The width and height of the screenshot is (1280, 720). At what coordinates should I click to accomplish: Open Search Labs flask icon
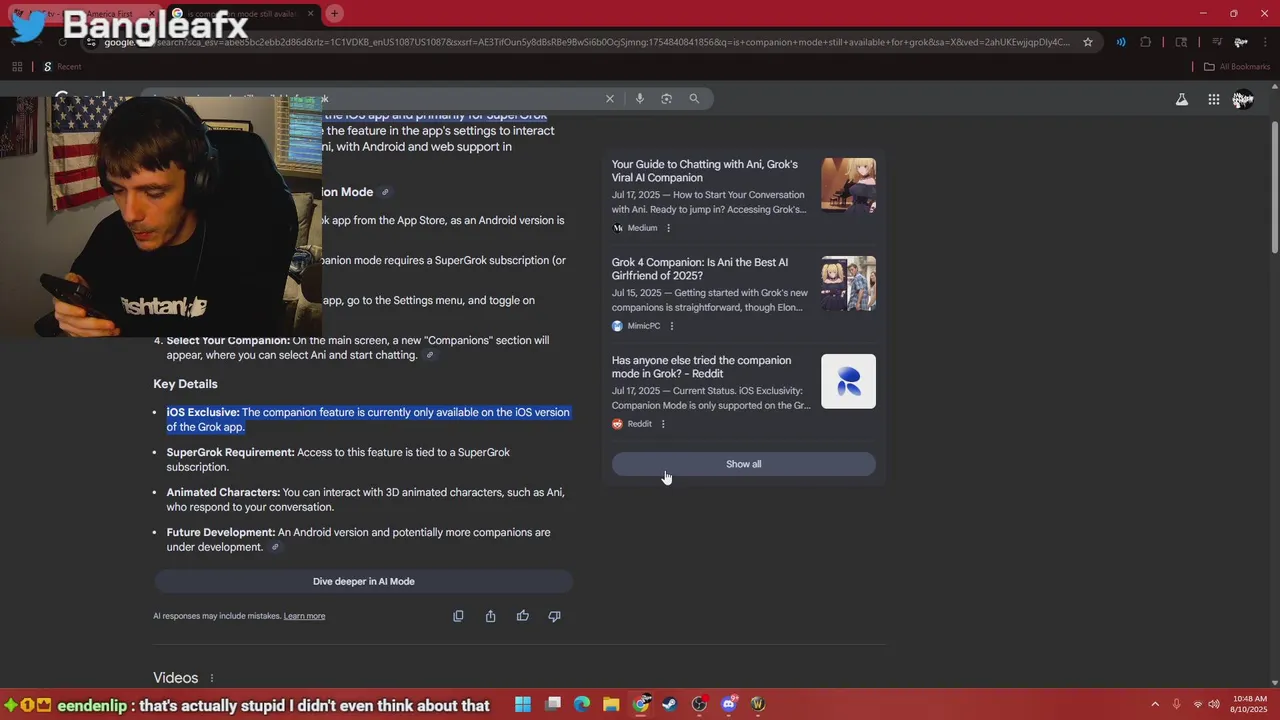(1182, 99)
